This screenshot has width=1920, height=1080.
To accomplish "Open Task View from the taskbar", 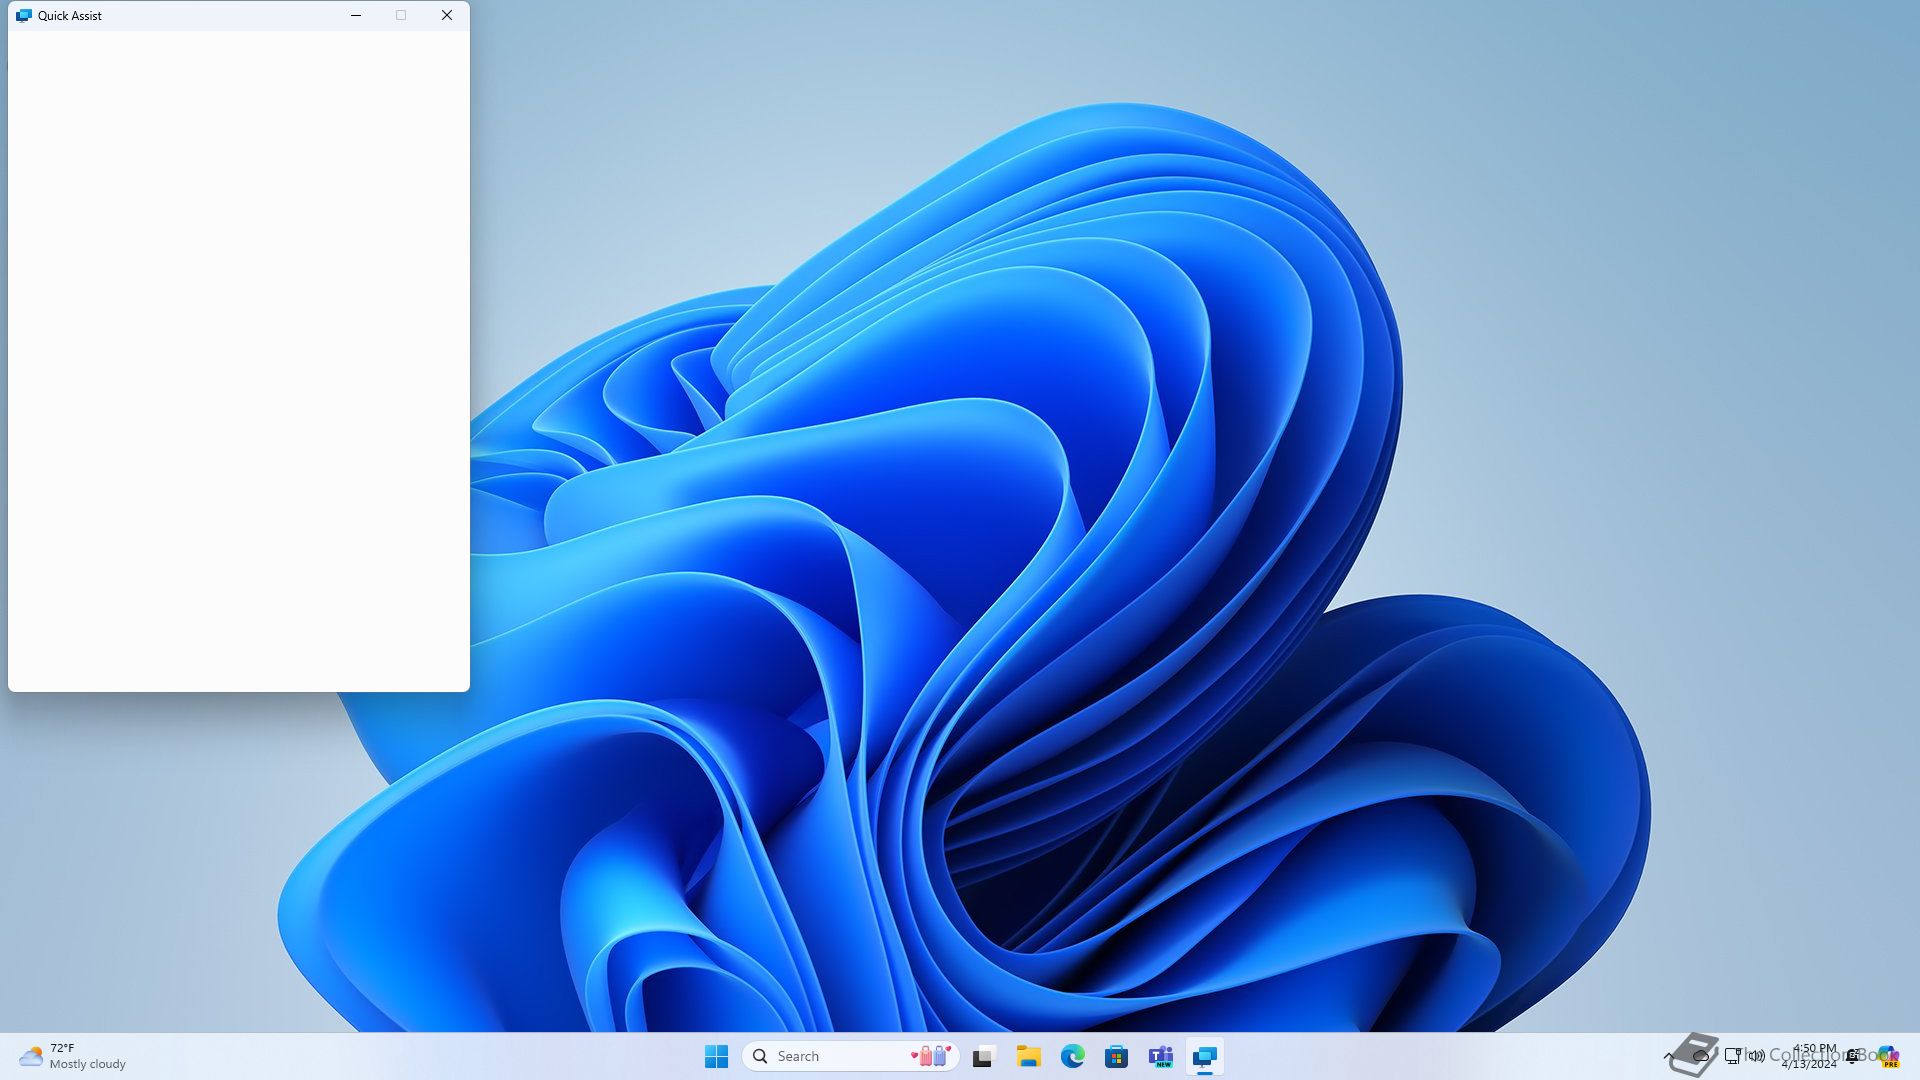I will (984, 1056).
